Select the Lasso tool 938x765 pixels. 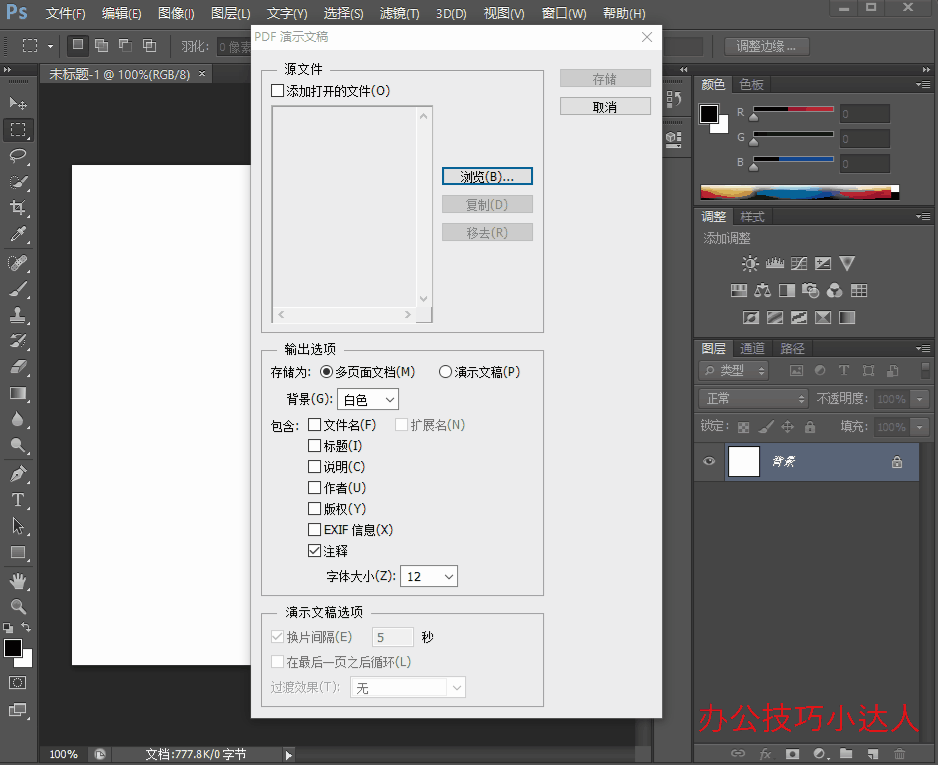(x=18, y=156)
